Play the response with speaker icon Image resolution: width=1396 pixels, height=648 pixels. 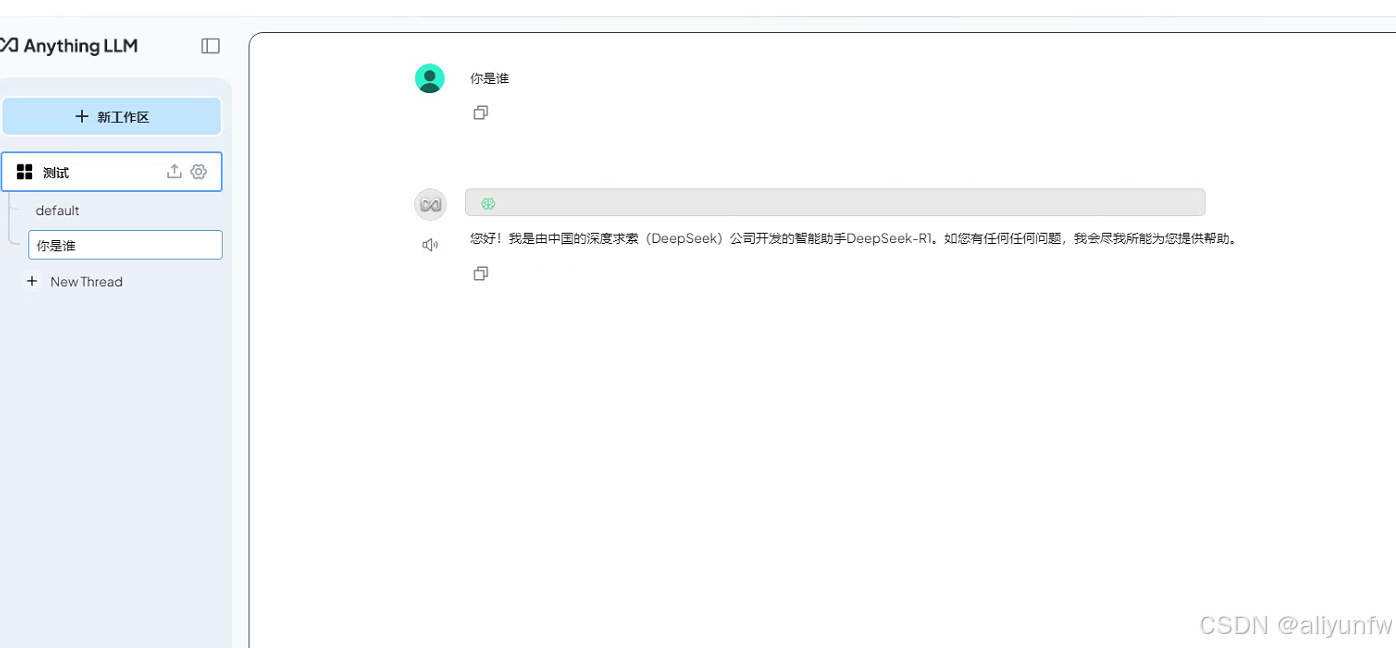(x=430, y=245)
